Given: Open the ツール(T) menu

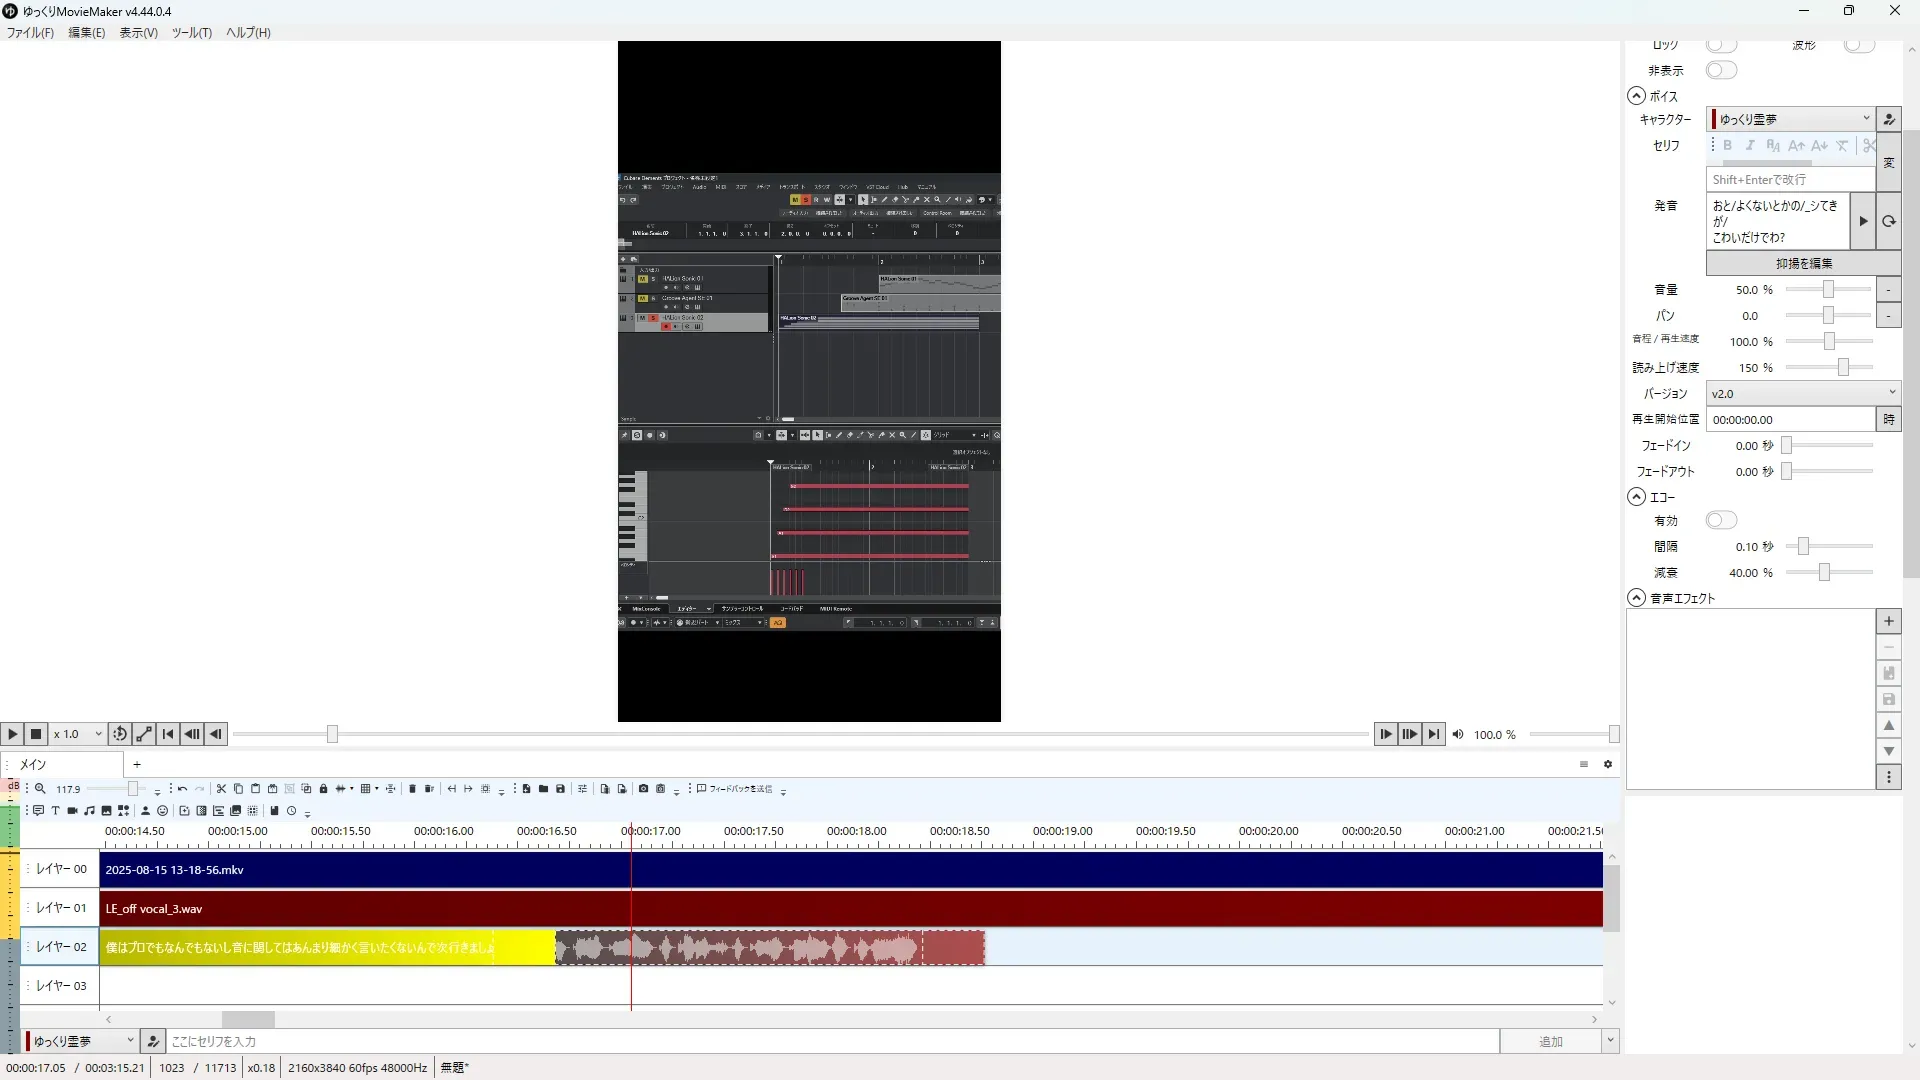Looking at the screenshot, I should 191,32.
